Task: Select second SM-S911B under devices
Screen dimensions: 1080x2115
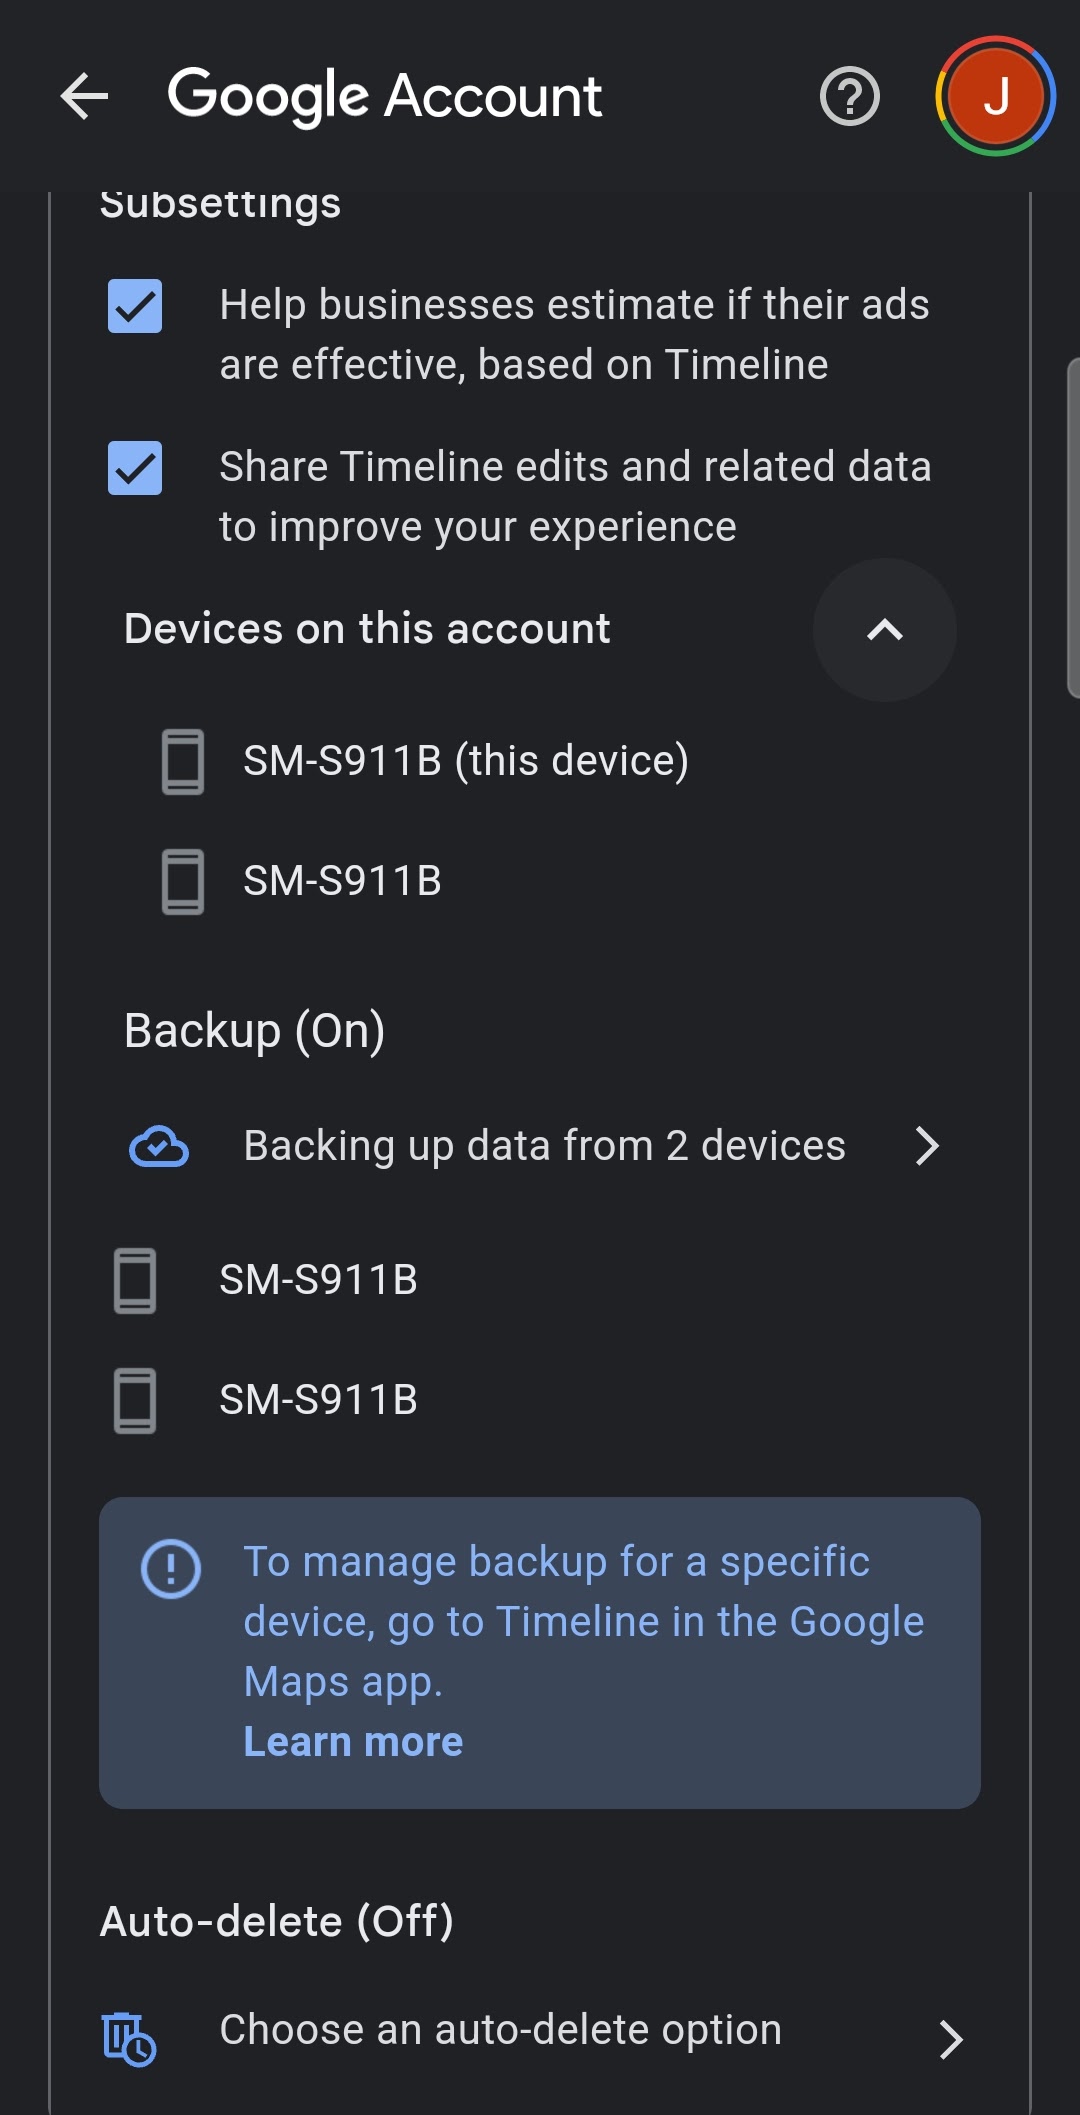Action: click(342, 881)
